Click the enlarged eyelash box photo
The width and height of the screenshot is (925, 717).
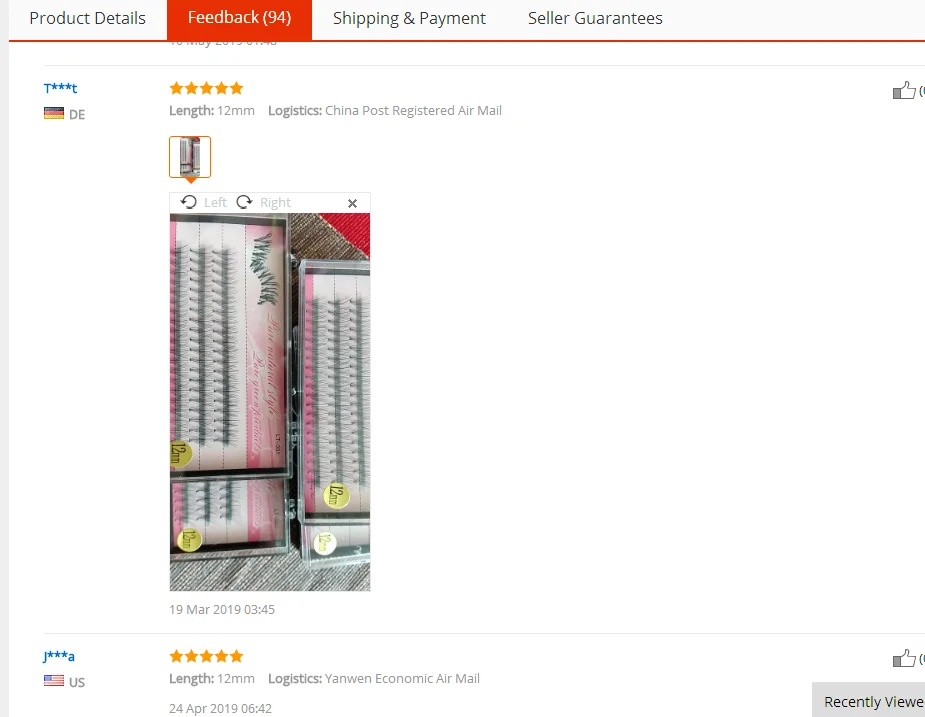point(270,402)
